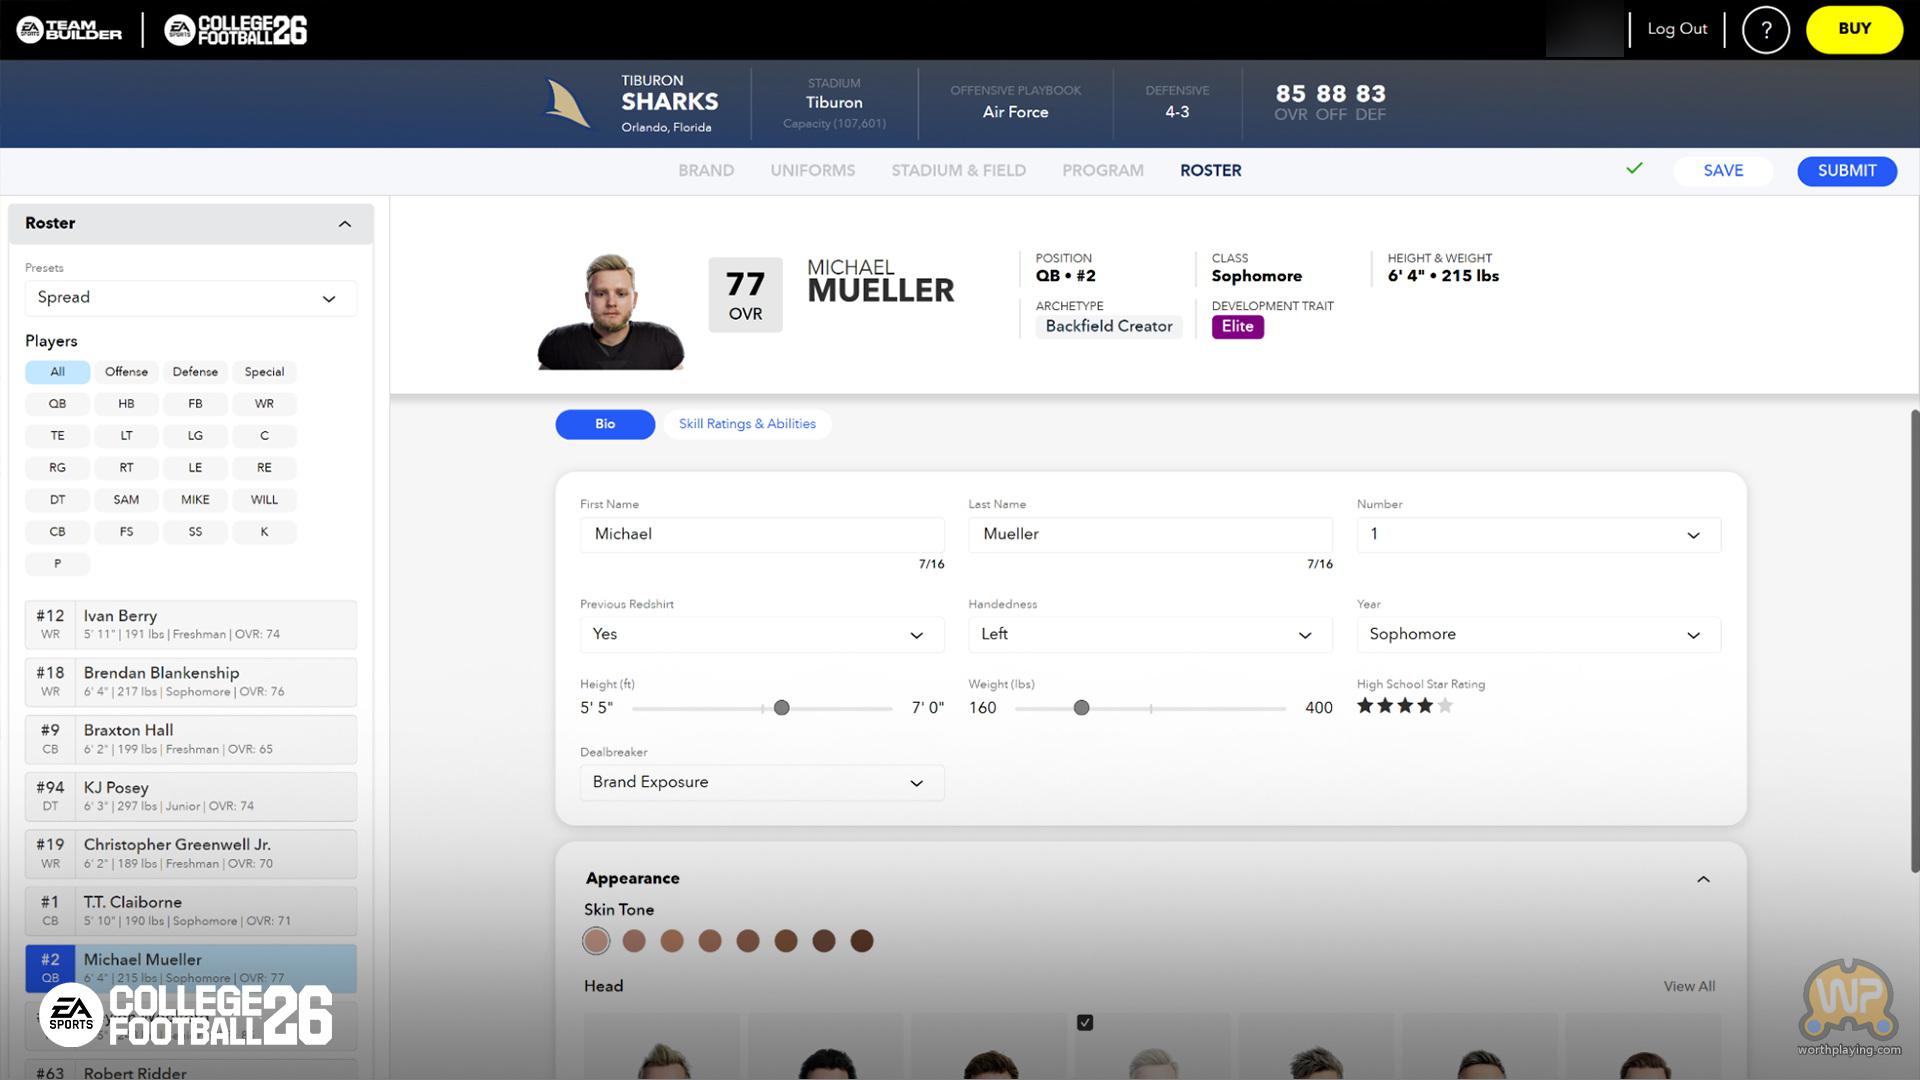Click the help question mark icon
This screenshot has width=1920, height=1080.
(x=1765, y=30)
